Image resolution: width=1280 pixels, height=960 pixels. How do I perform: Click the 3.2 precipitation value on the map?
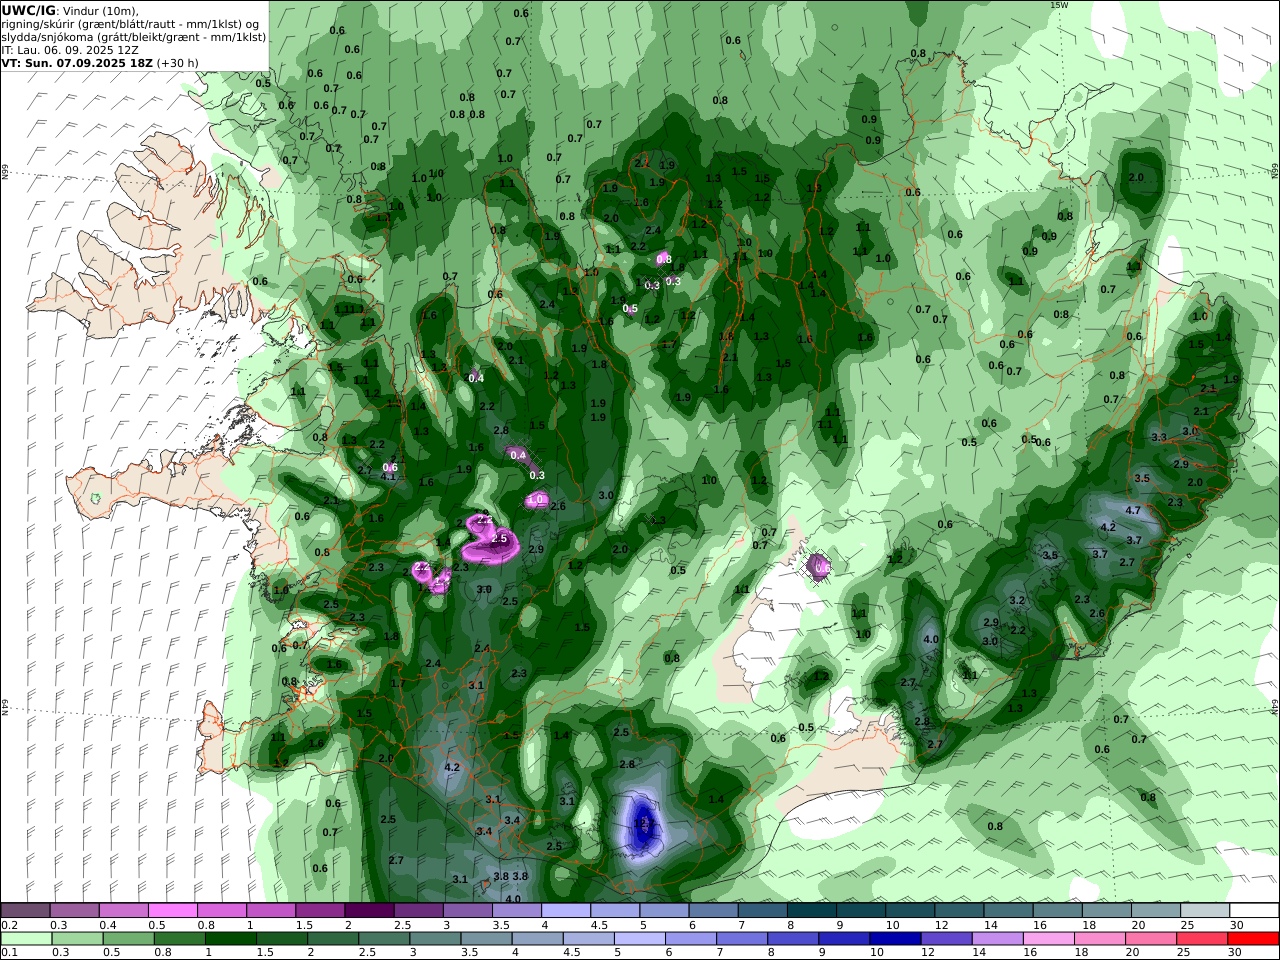[x=1017, y=601]
